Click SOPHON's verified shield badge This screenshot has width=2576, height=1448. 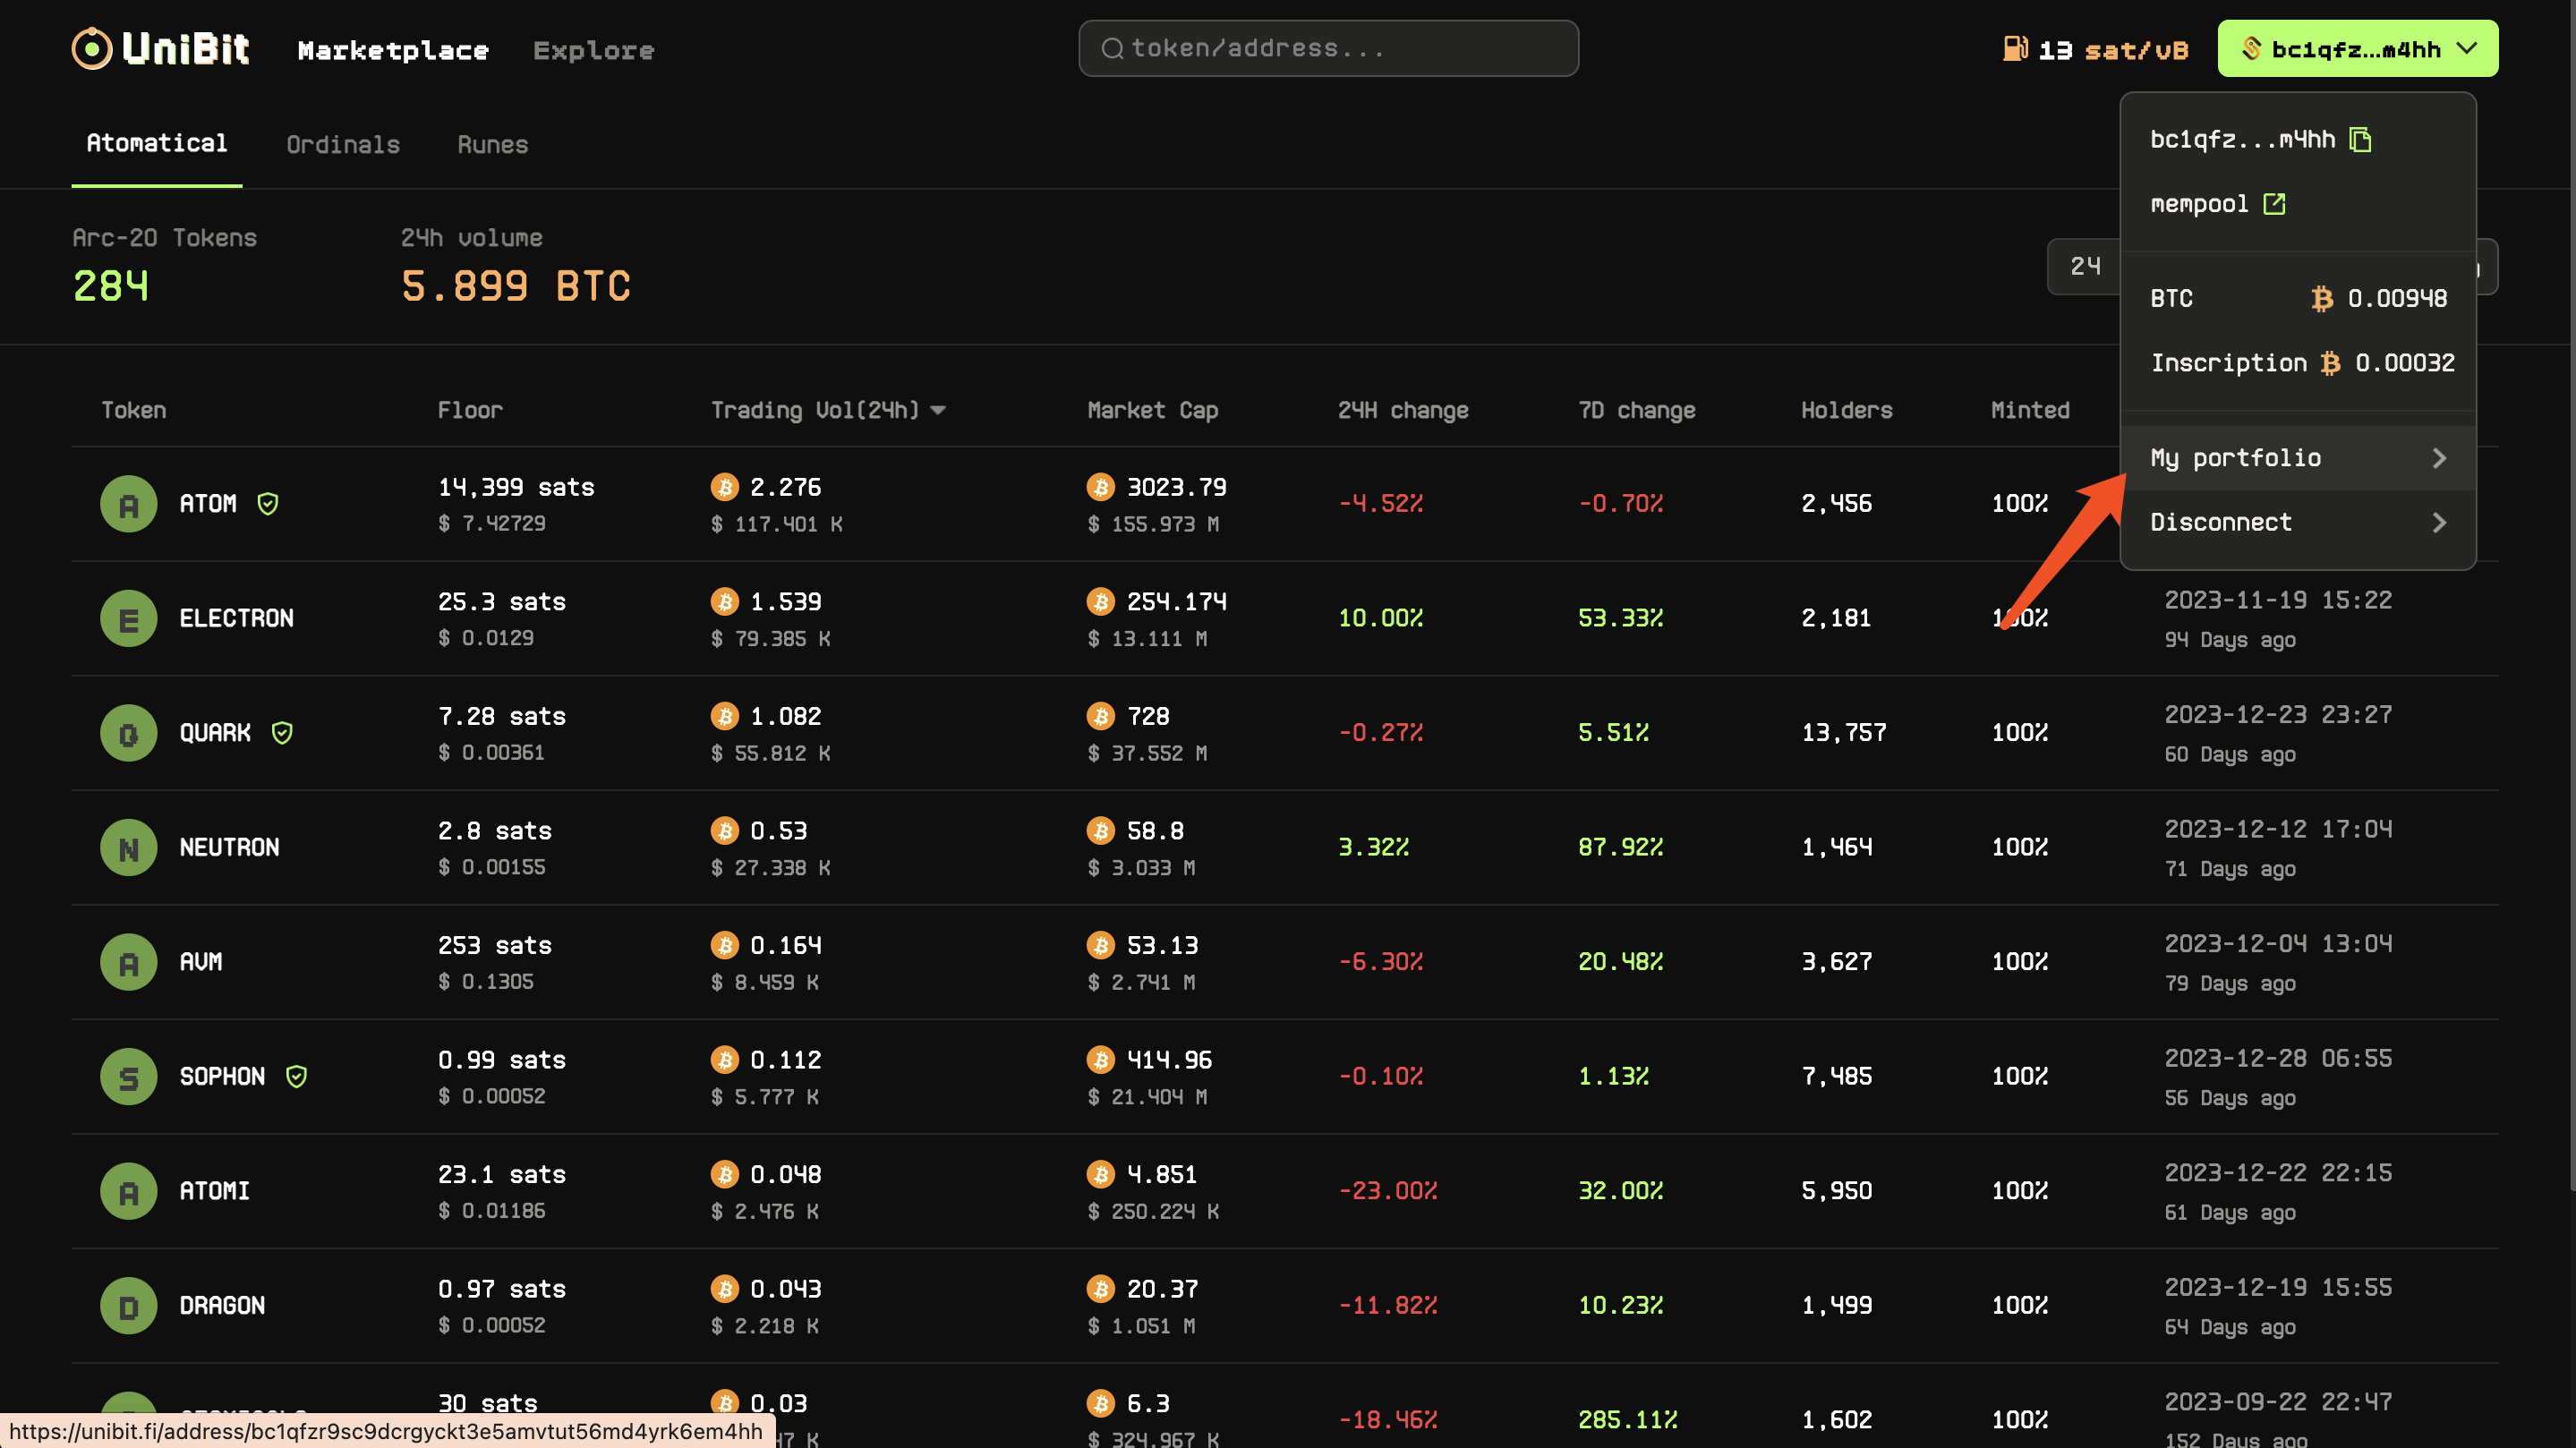296,1077
